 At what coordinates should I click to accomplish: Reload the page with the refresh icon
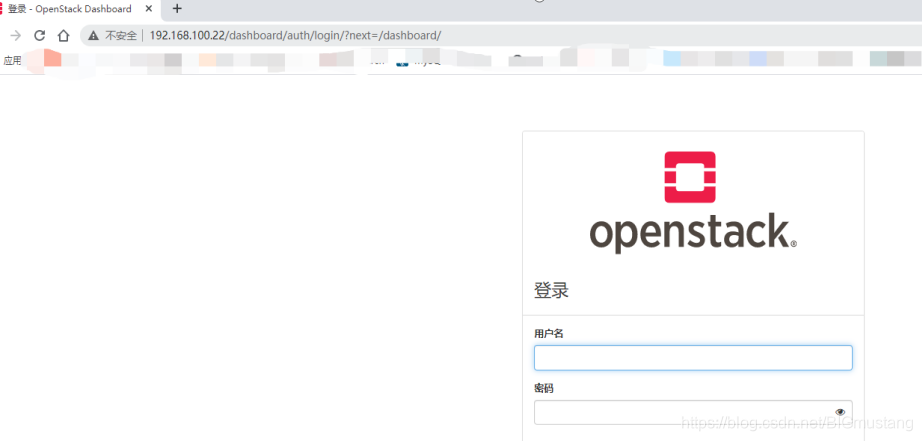tap(39, 35)
